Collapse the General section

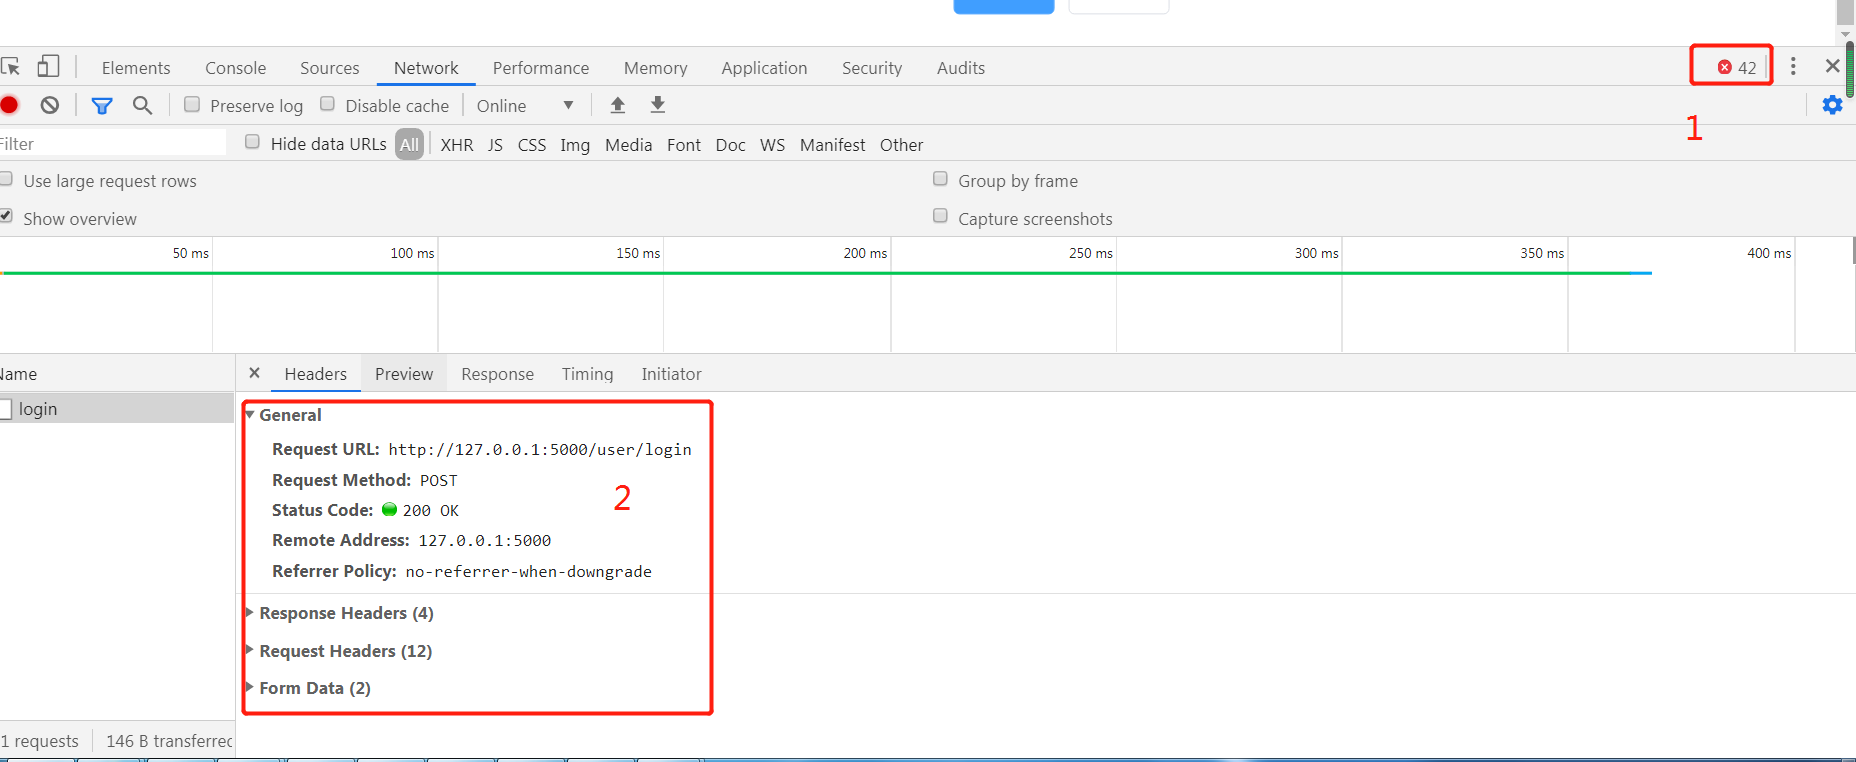(250, 414)
